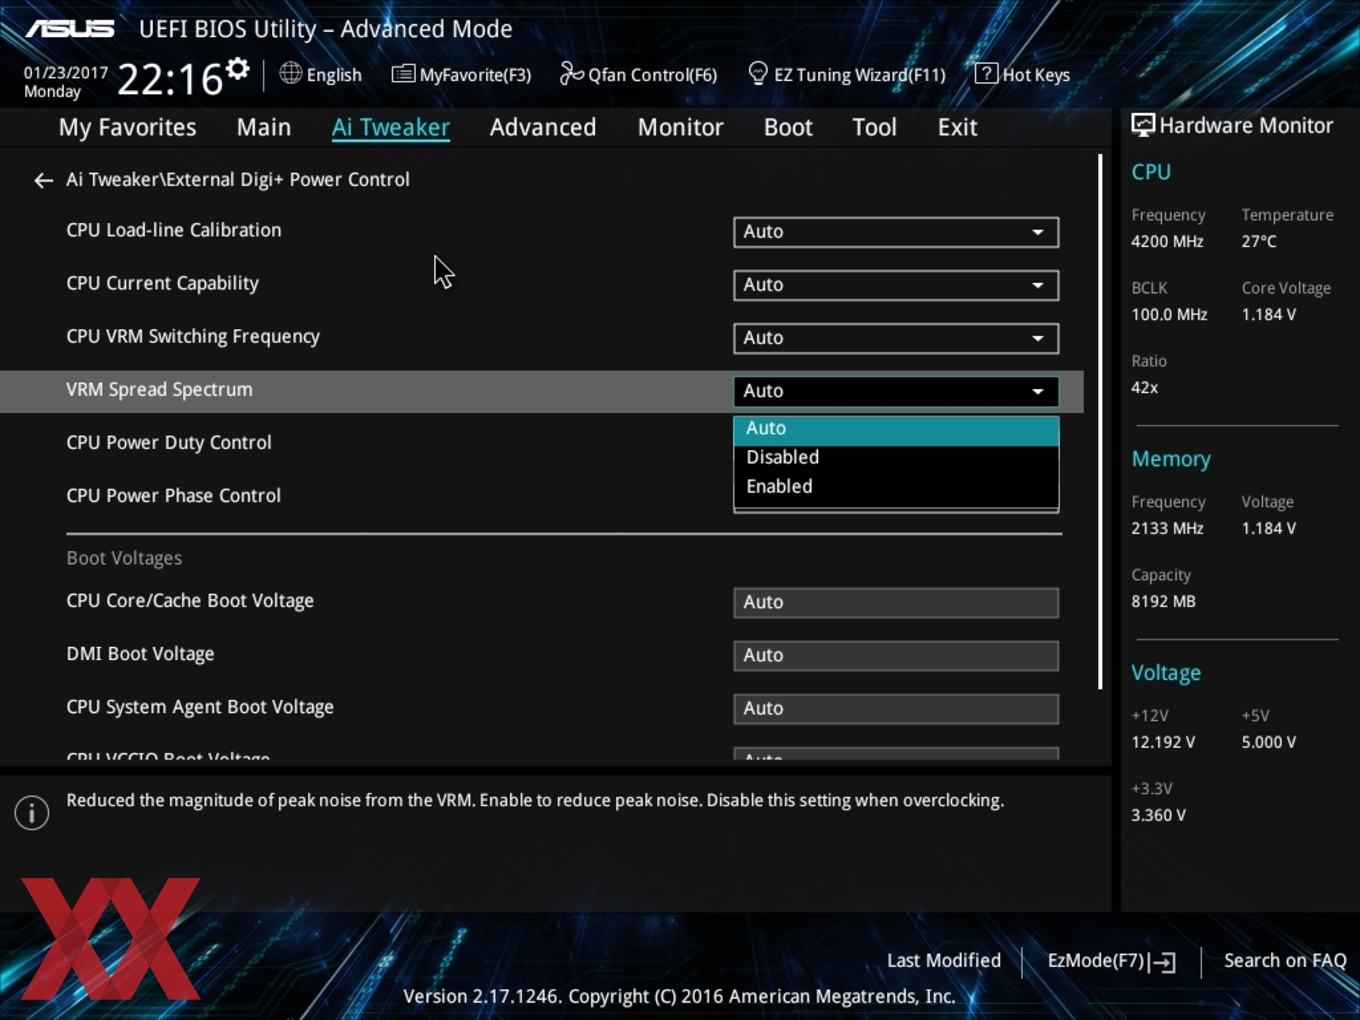This screenshot has width=1360, height=1020.
Task: Click the globe language icon
Action: tap(290, 73)
